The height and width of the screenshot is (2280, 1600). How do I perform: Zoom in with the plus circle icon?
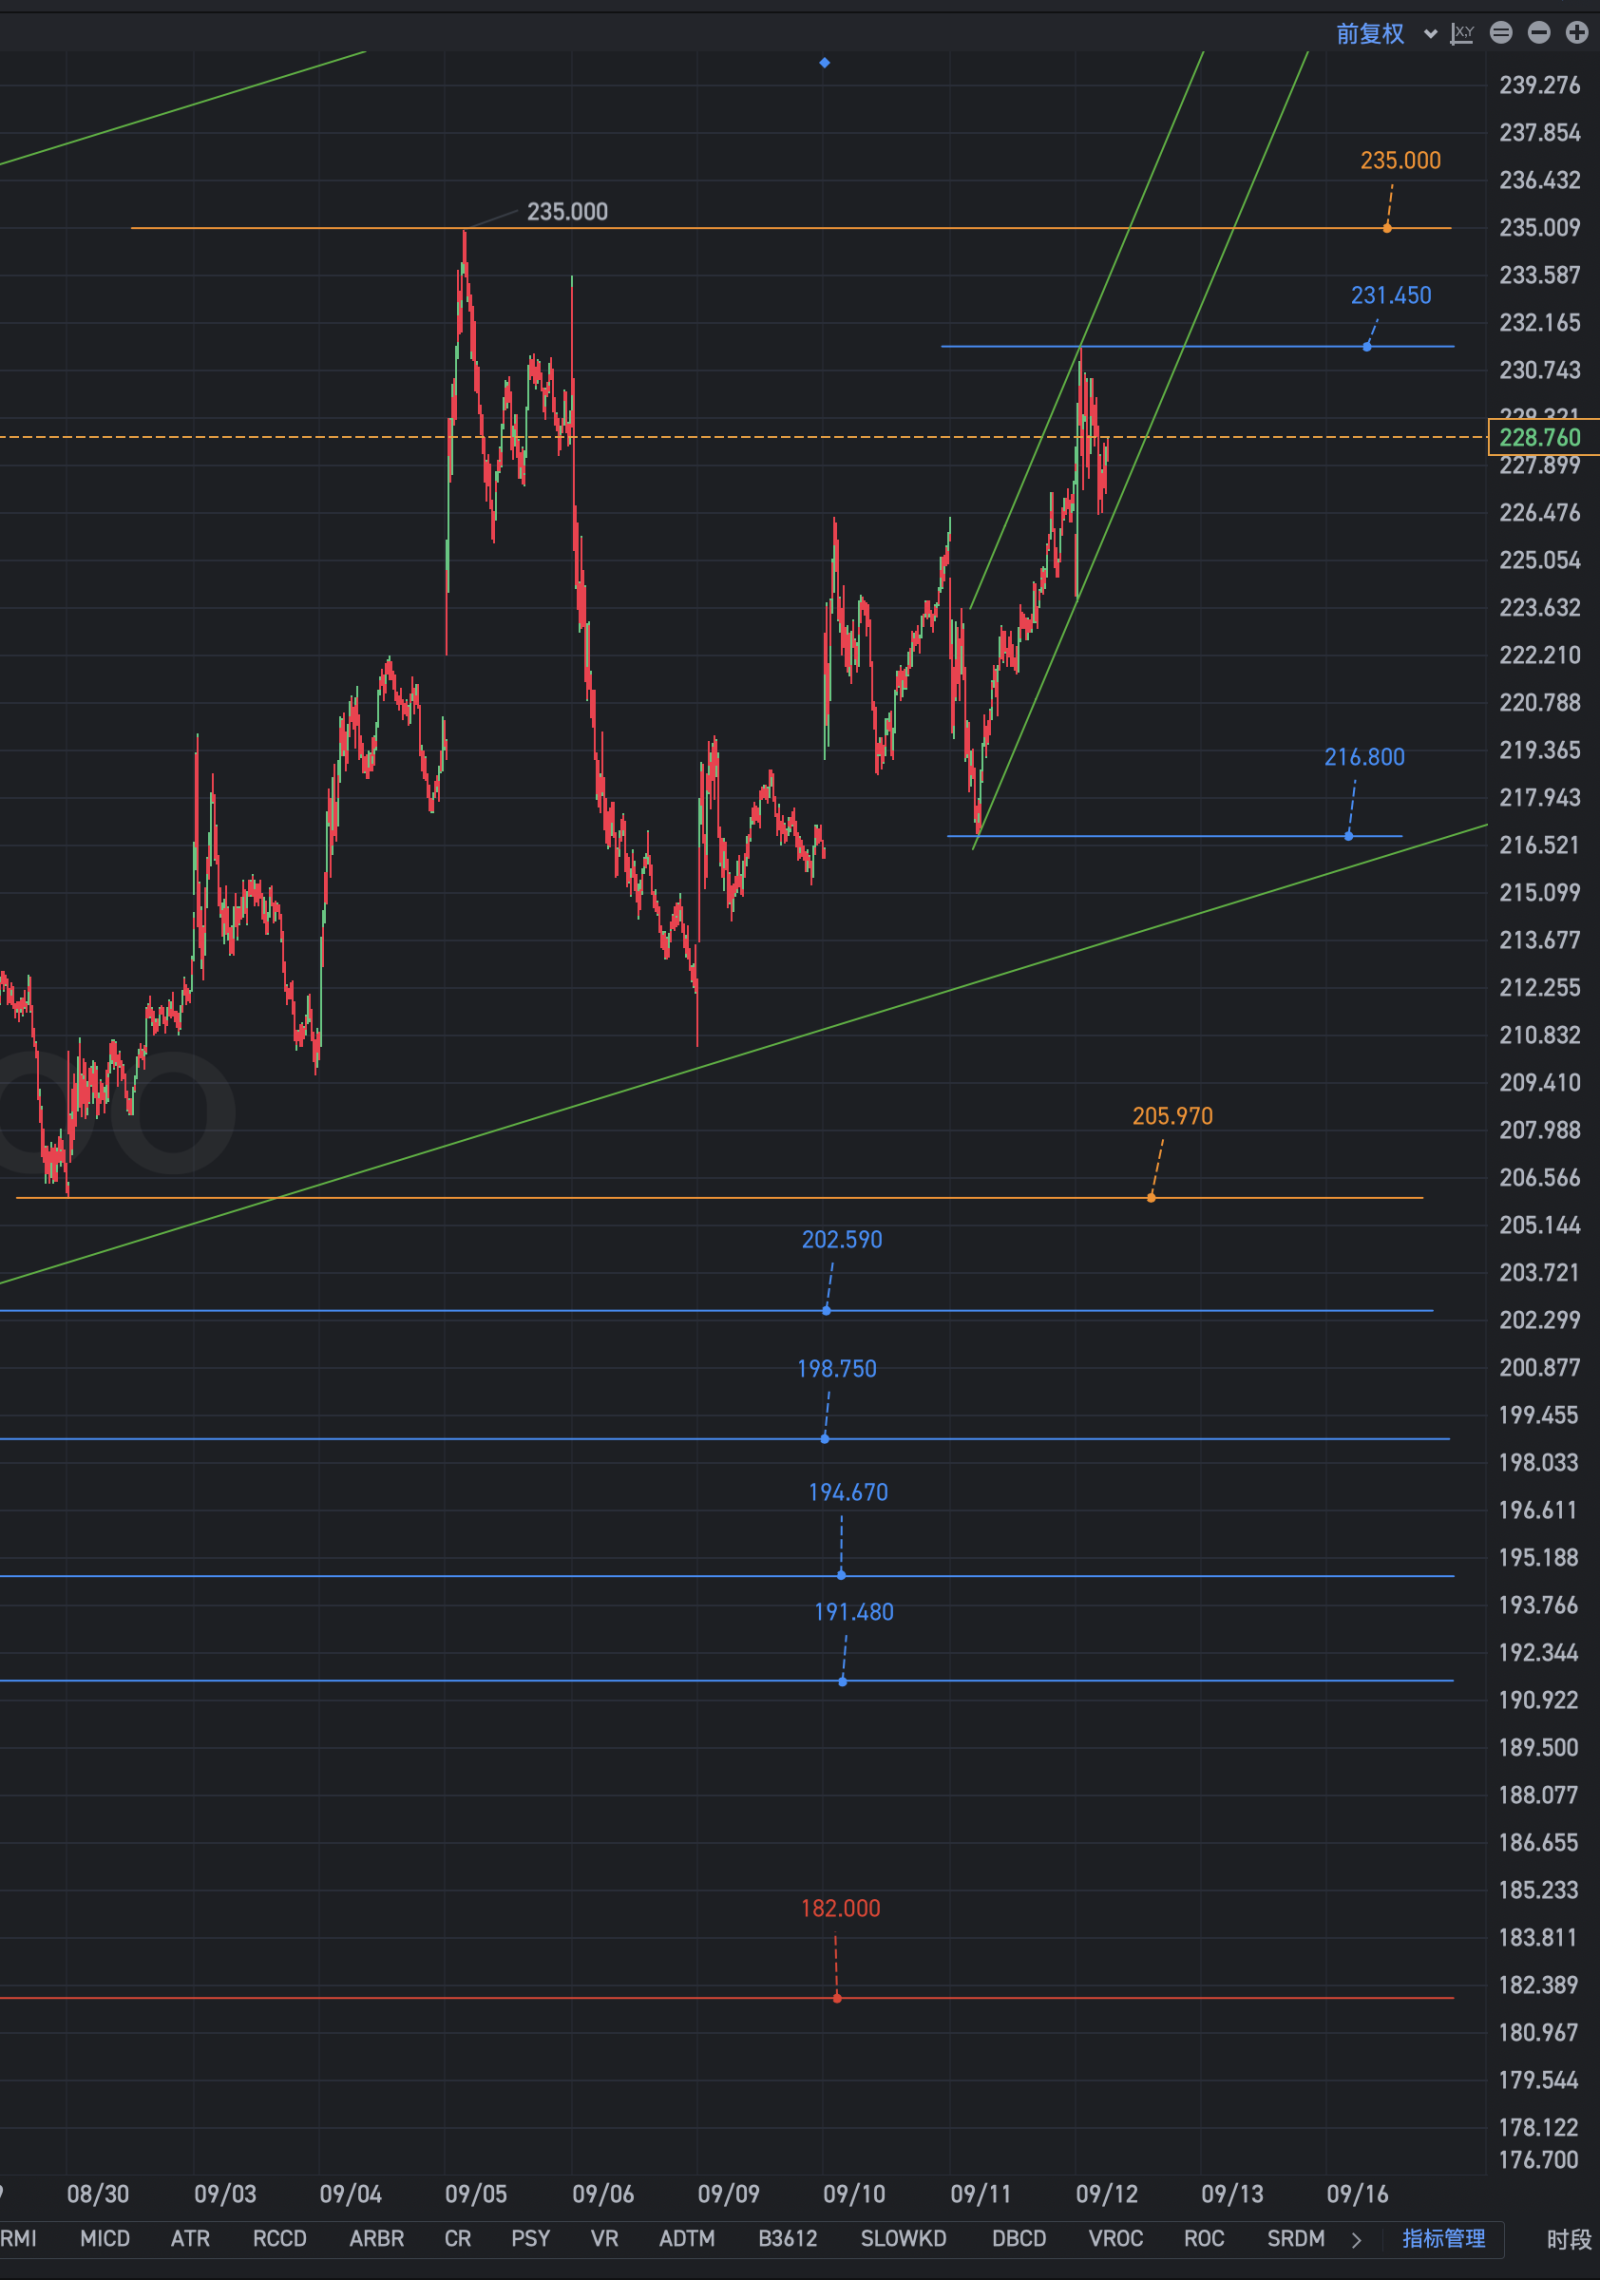tap(1577, 33)
